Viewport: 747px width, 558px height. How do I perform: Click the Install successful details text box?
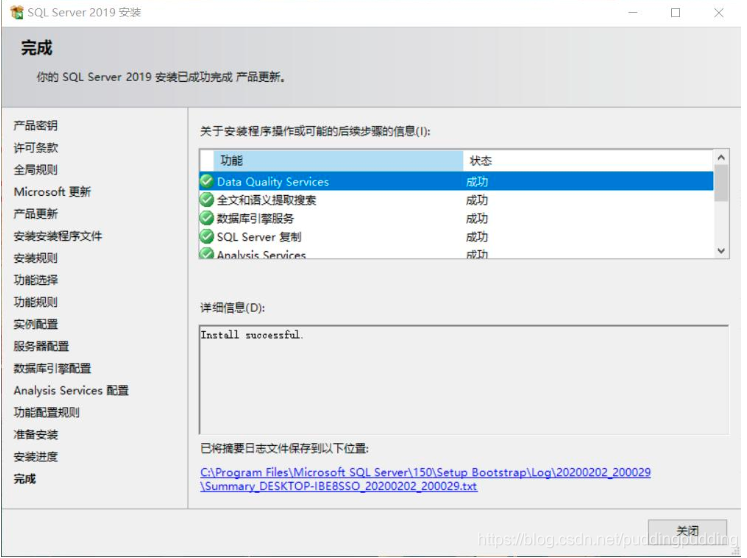[464, 380]
